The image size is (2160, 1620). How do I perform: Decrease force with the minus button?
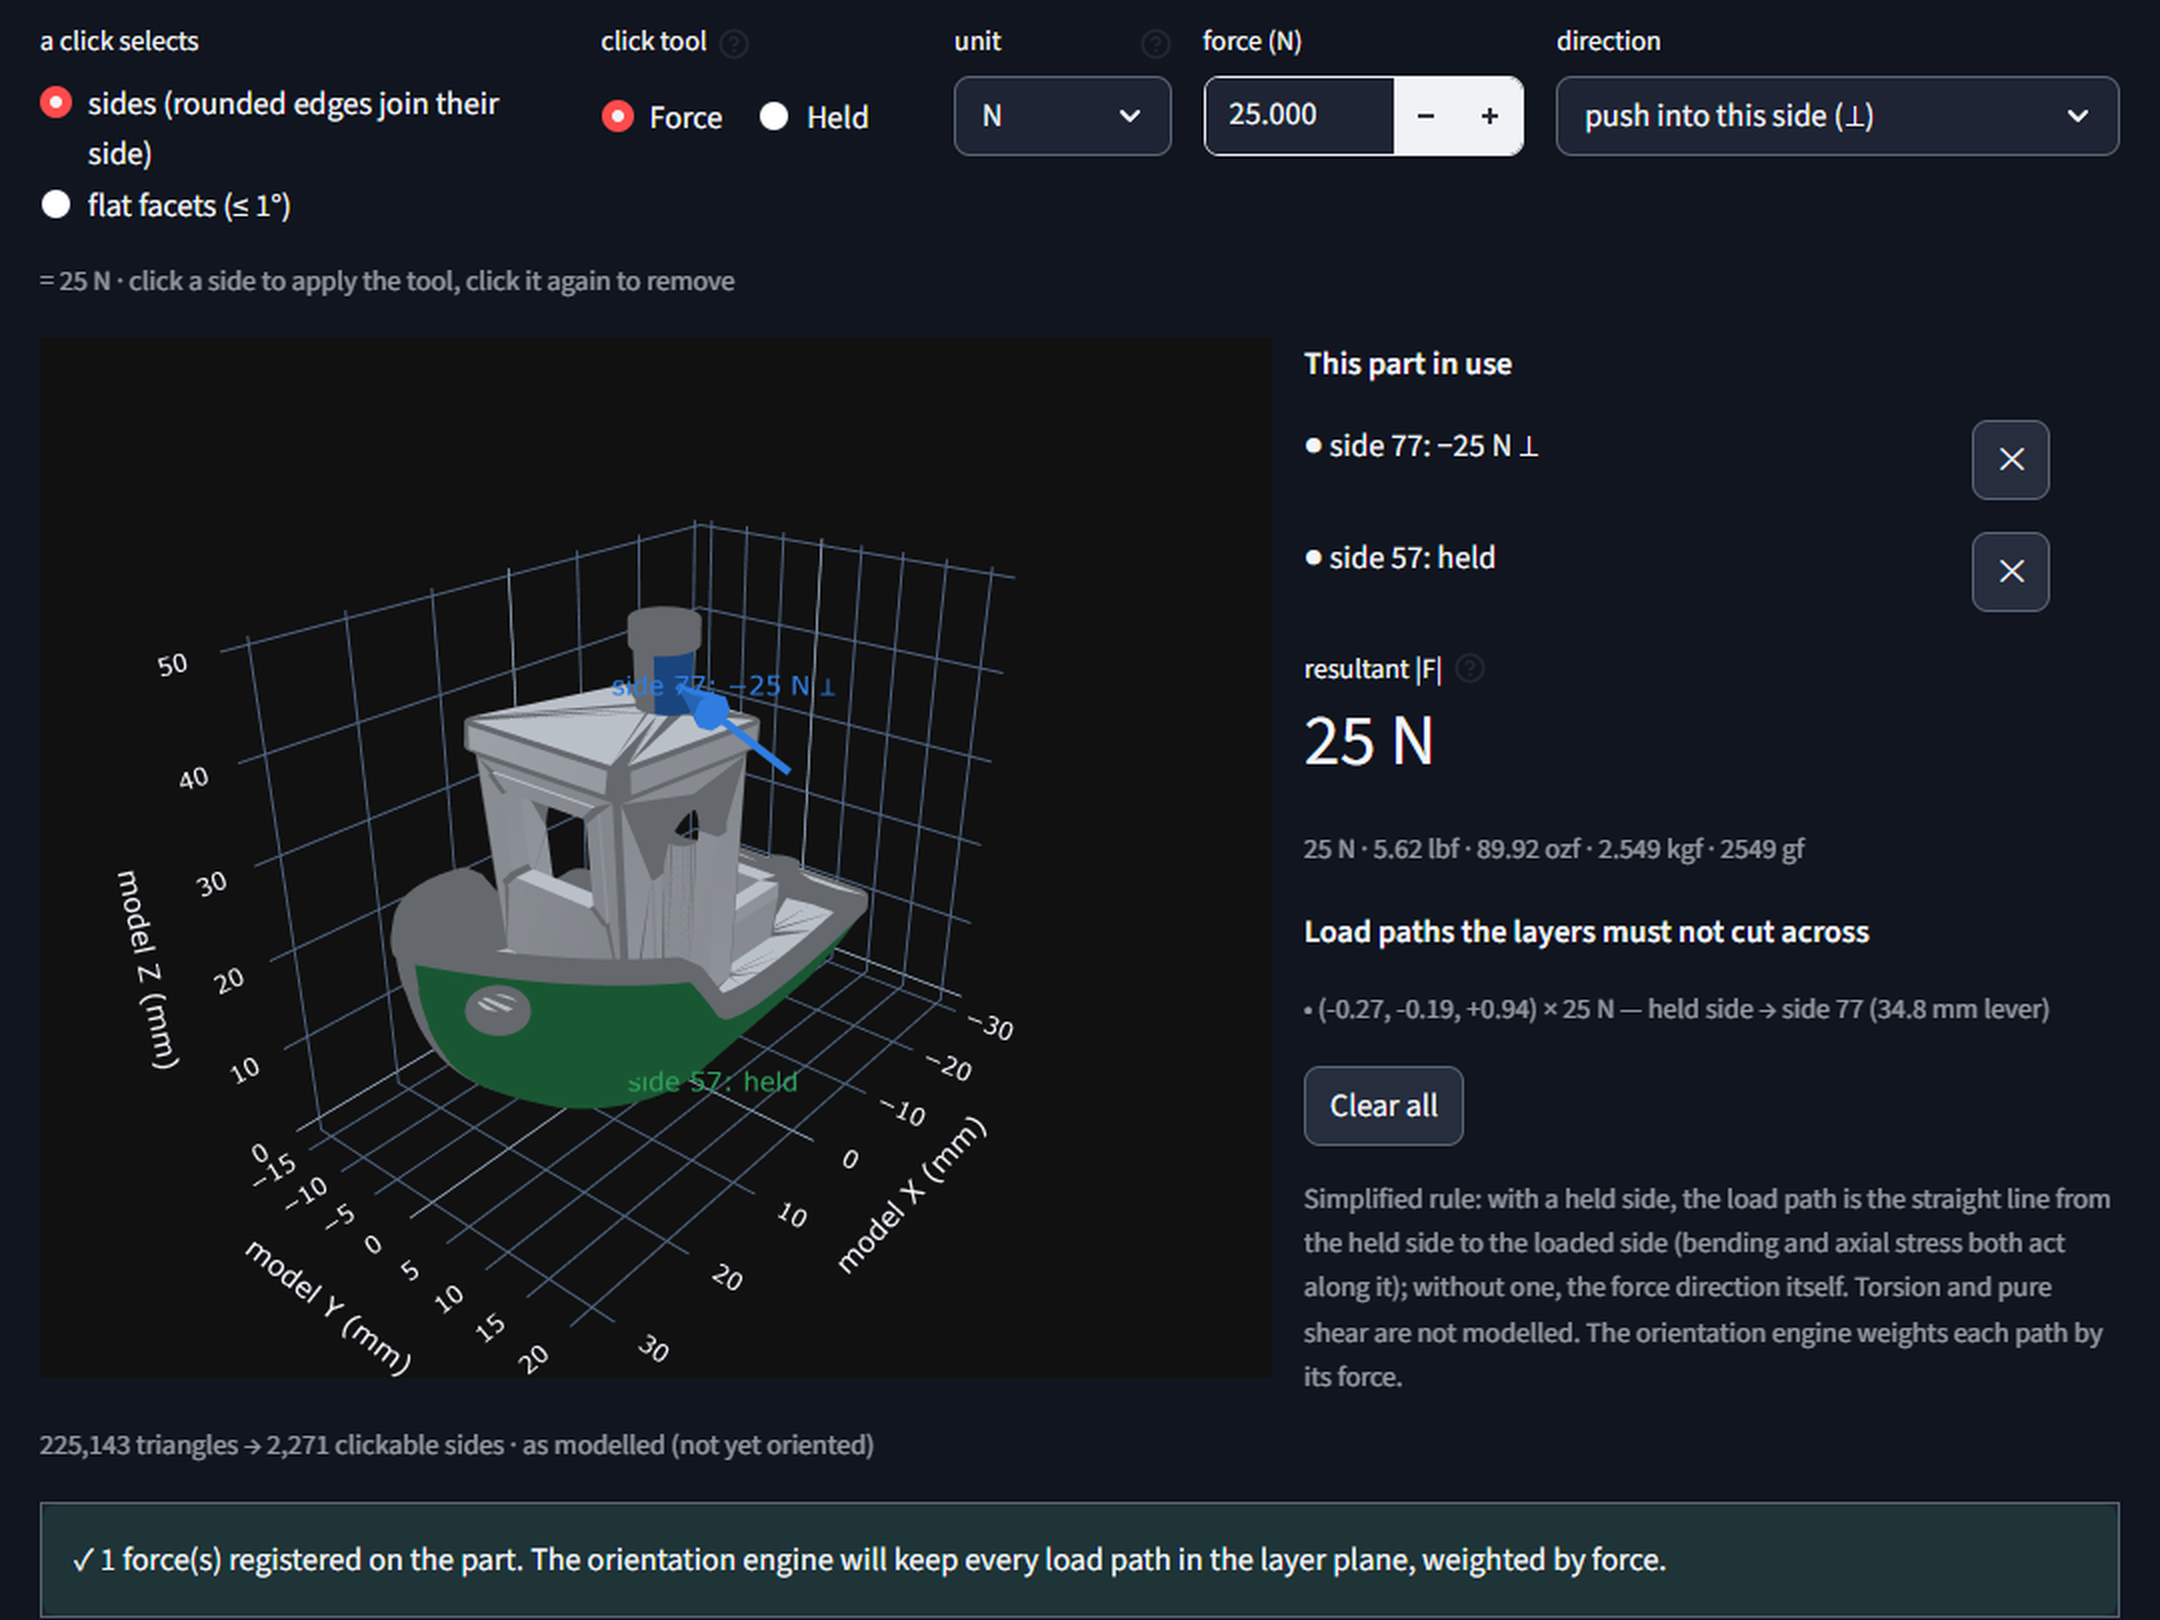1426,116
